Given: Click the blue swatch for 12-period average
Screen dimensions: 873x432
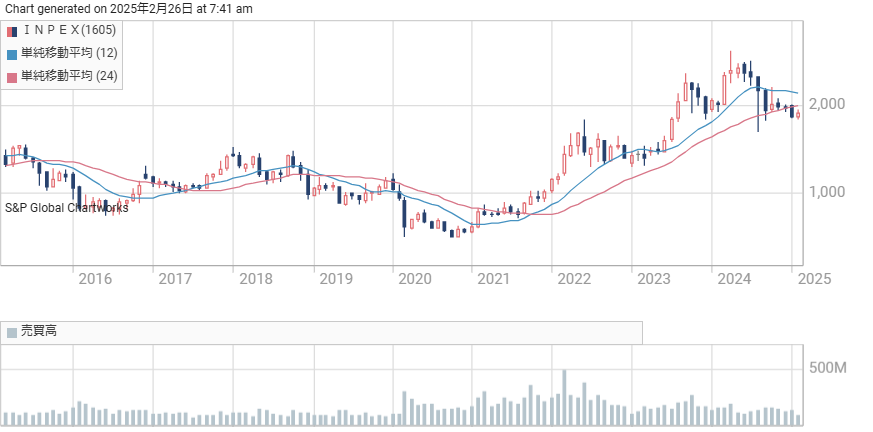Looking at the screenshot, I should 12,55.
